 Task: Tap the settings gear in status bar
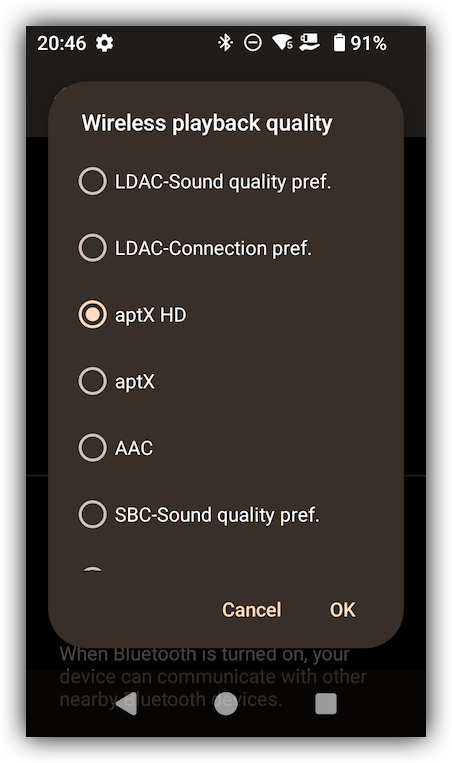click(105, 43)
